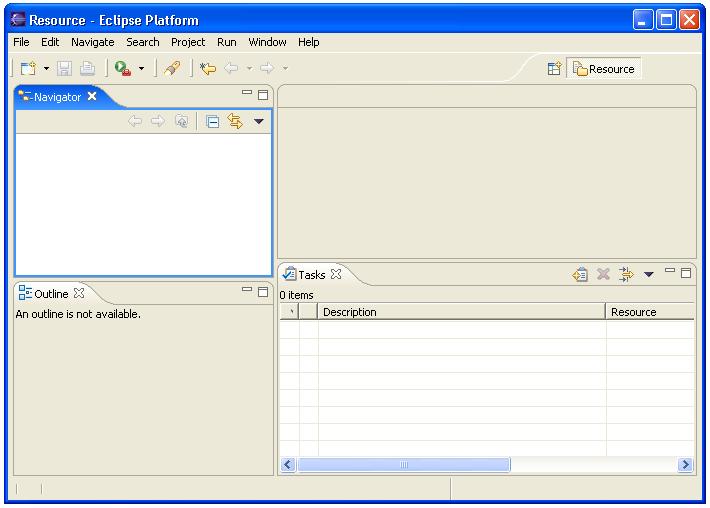Sort by the Resource column header

click(650, 312)
